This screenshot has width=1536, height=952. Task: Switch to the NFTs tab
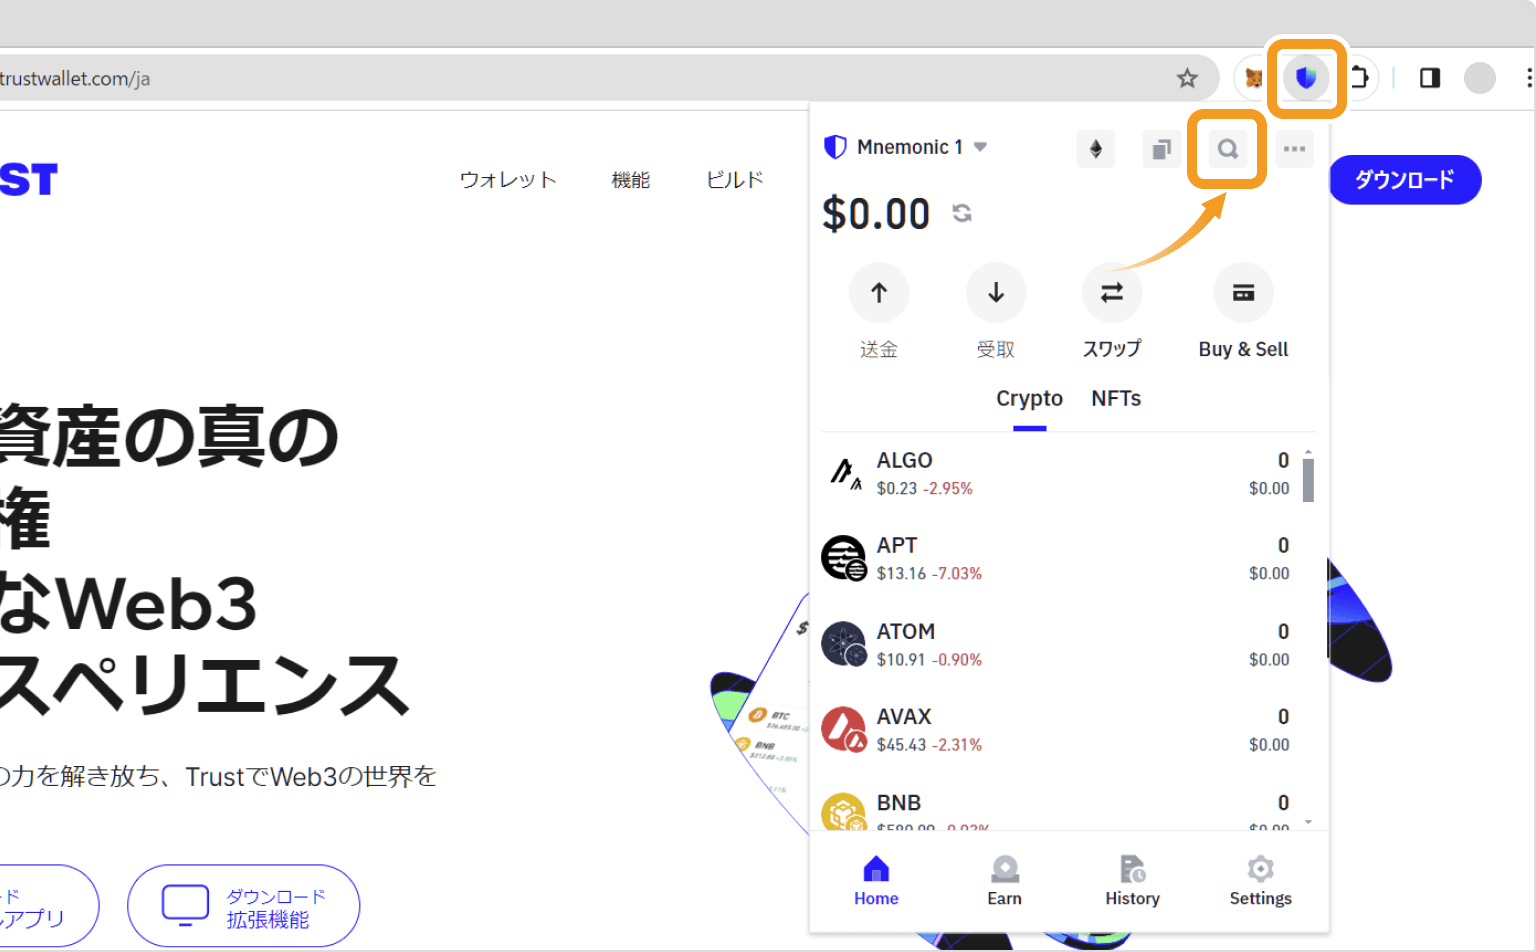click(1116, 399)
